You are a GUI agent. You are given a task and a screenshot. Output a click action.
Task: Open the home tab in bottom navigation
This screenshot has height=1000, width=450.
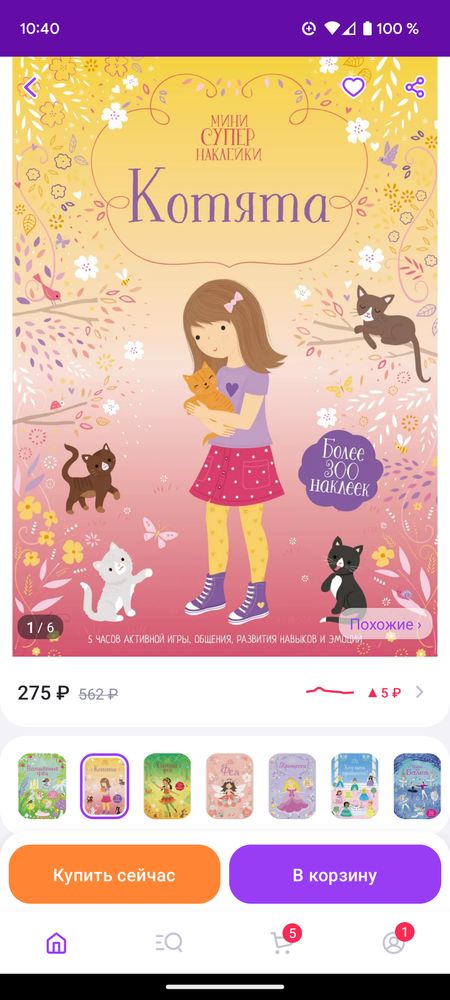coord(57,943)
